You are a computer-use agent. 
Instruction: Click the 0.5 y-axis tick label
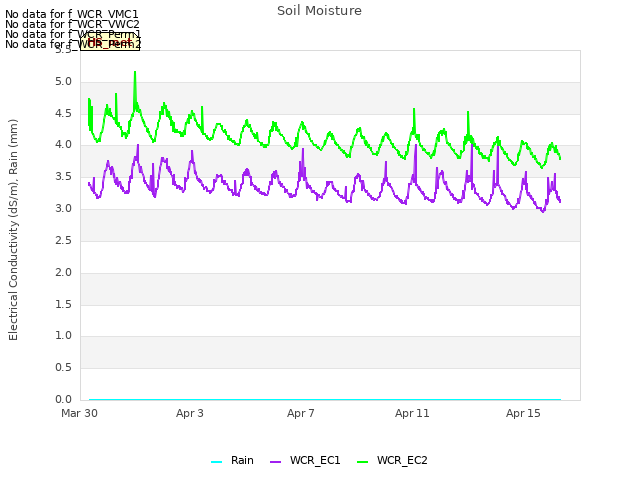pos(63,367)
